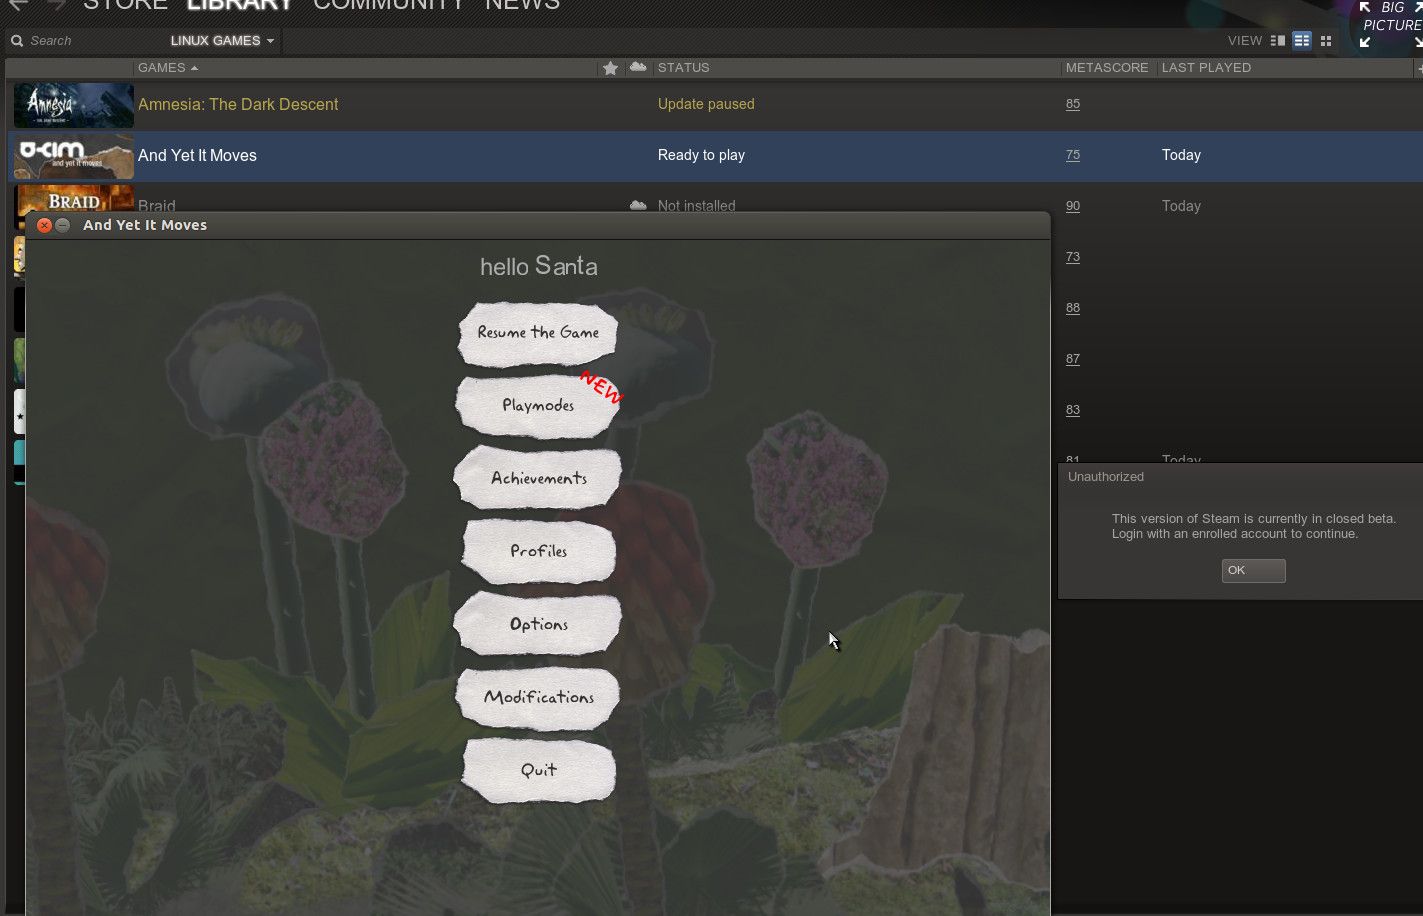1423x916 pixels.
Task: Switch to grid view layout
Action: (x=1326, y=41)
